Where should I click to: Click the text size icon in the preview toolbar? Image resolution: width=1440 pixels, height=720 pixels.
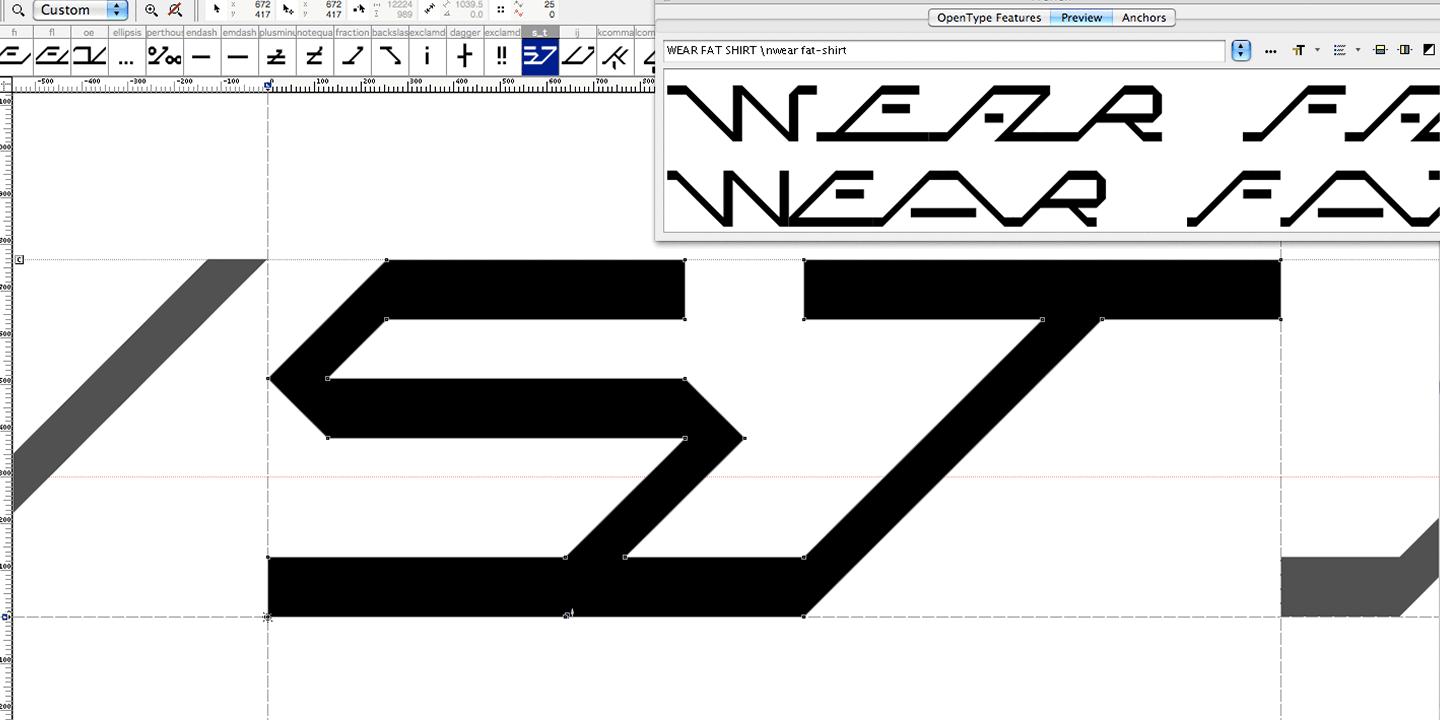point(1298,51)
